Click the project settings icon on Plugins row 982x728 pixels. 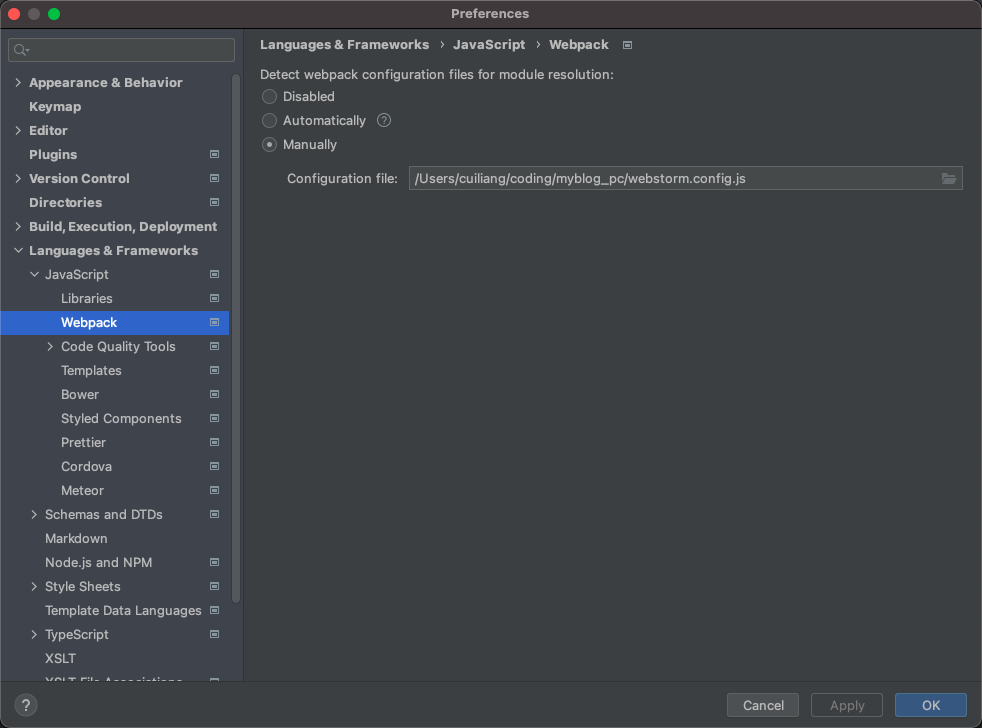pos(214,154)
